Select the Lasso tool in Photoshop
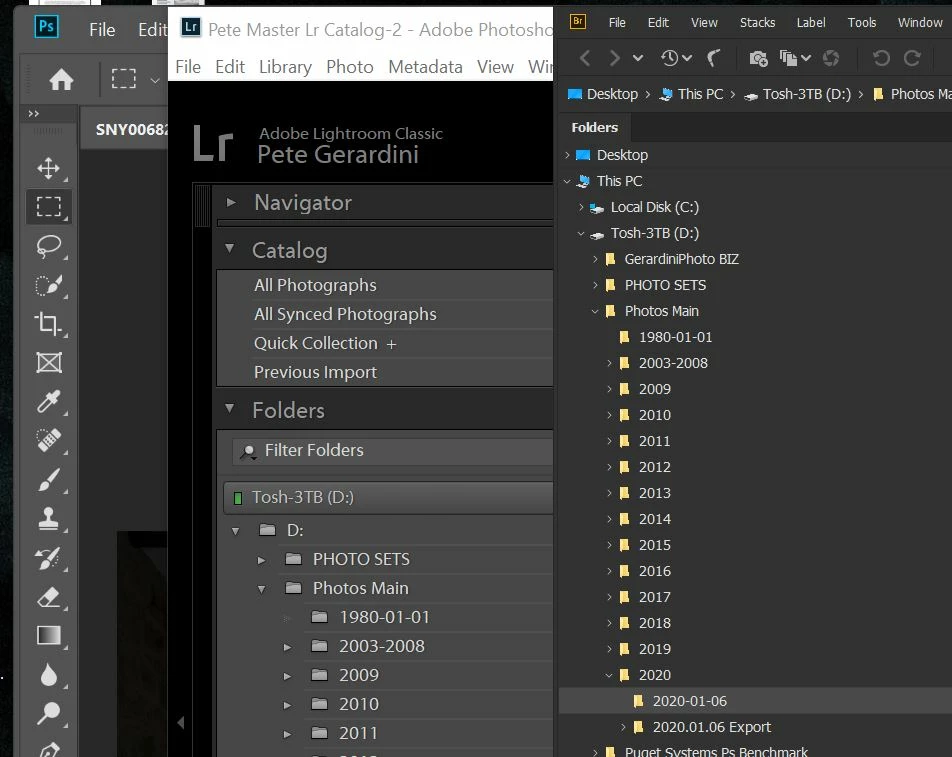Viewport: 952px width, 757px height. point(49,246)
